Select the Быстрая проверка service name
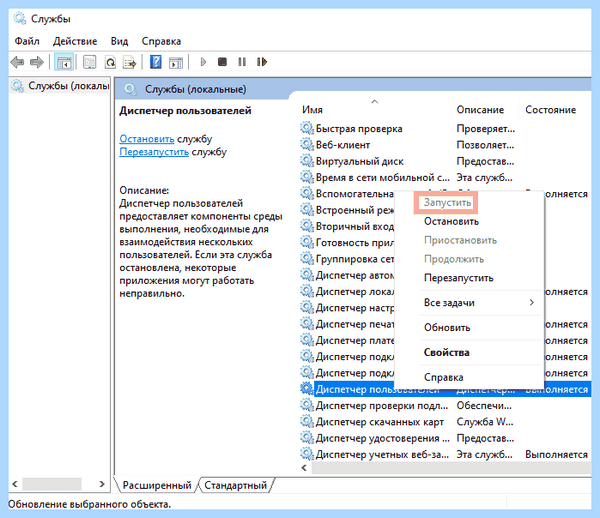Screen dimensions: 600x518 359,129
